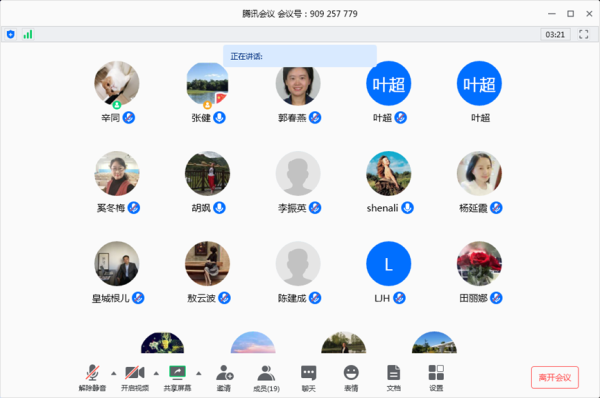
Task: Open the invite participants icon
Action: [x=225, y=372]
